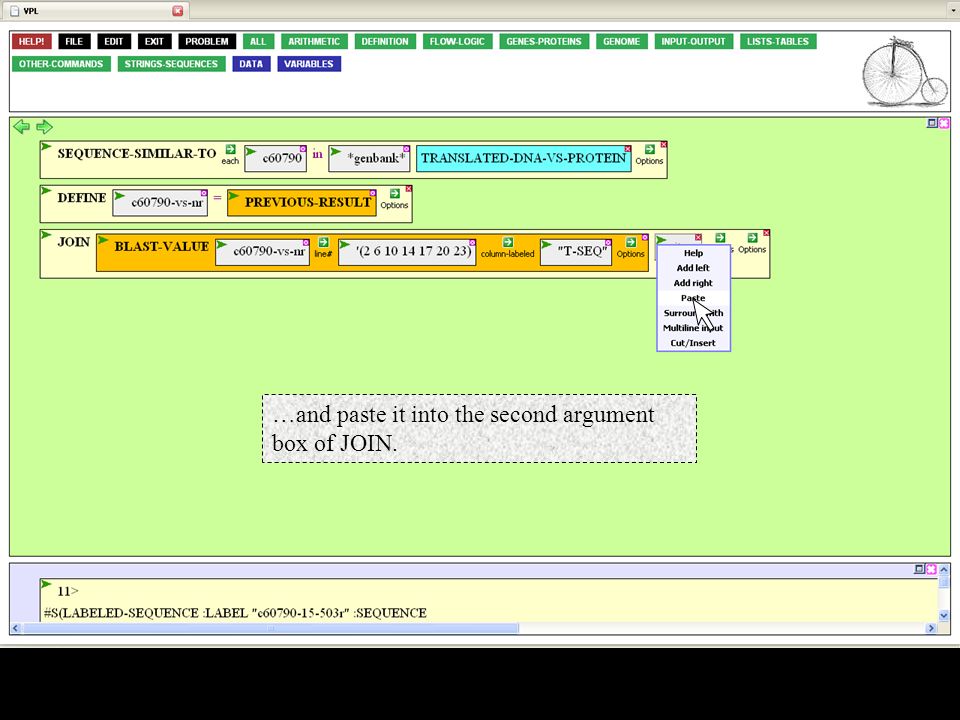Open Options of SEQUENCE-SIMILAR-TO block

point(649,155)
